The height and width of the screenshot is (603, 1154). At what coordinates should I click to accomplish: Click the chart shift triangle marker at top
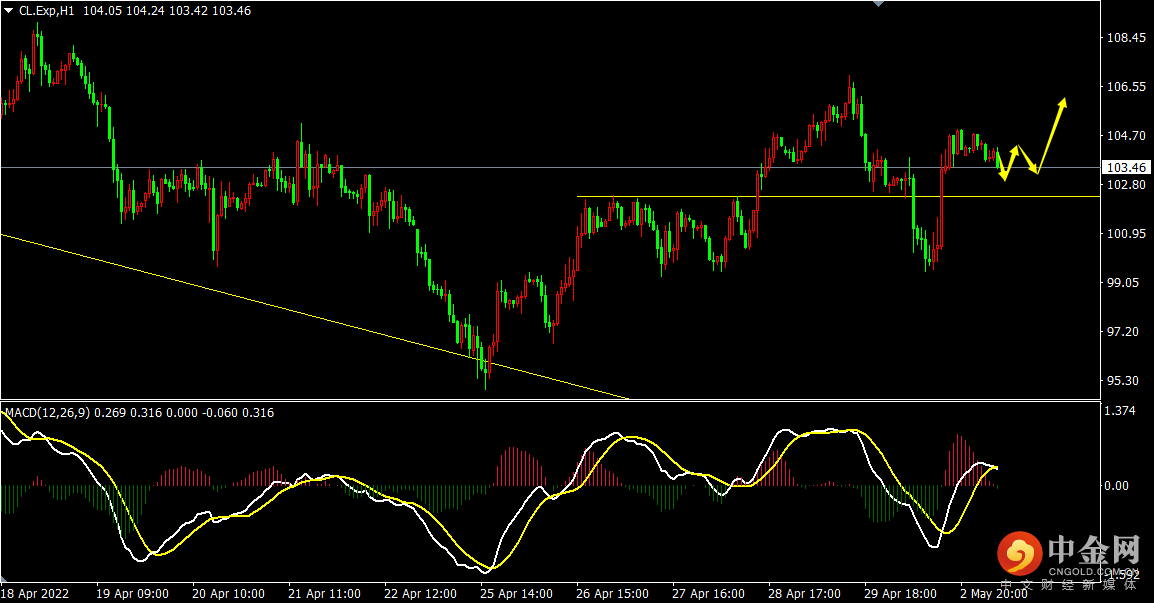point(878,4)
